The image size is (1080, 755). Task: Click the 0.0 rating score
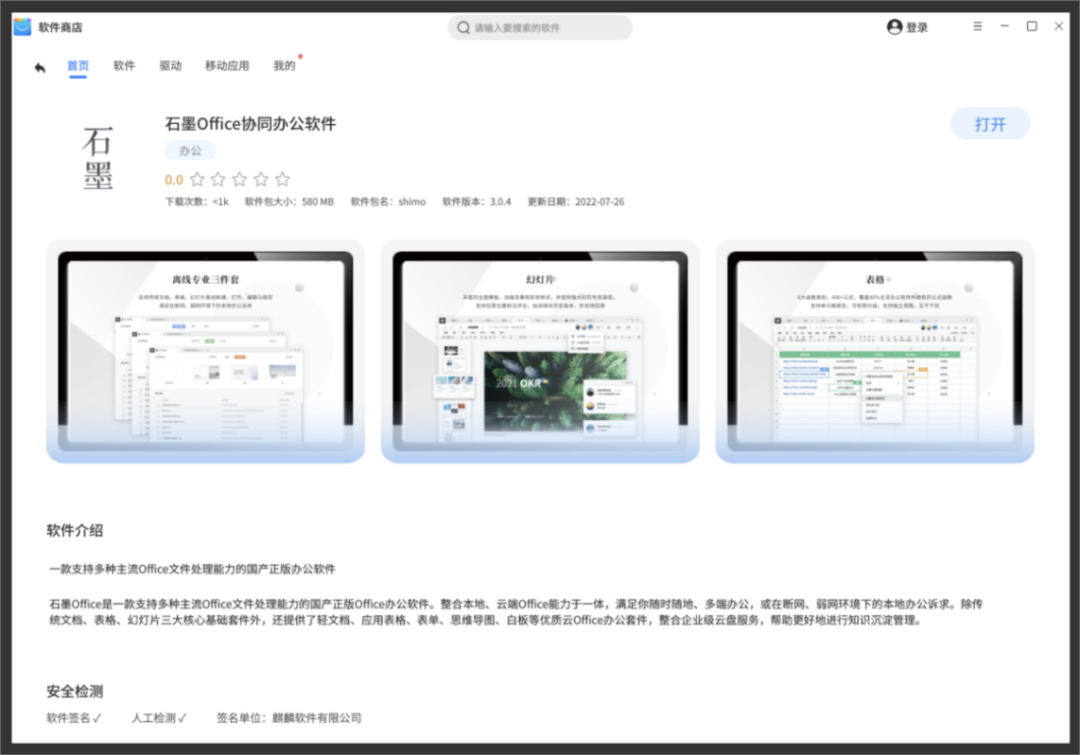(x=174, y=180)
